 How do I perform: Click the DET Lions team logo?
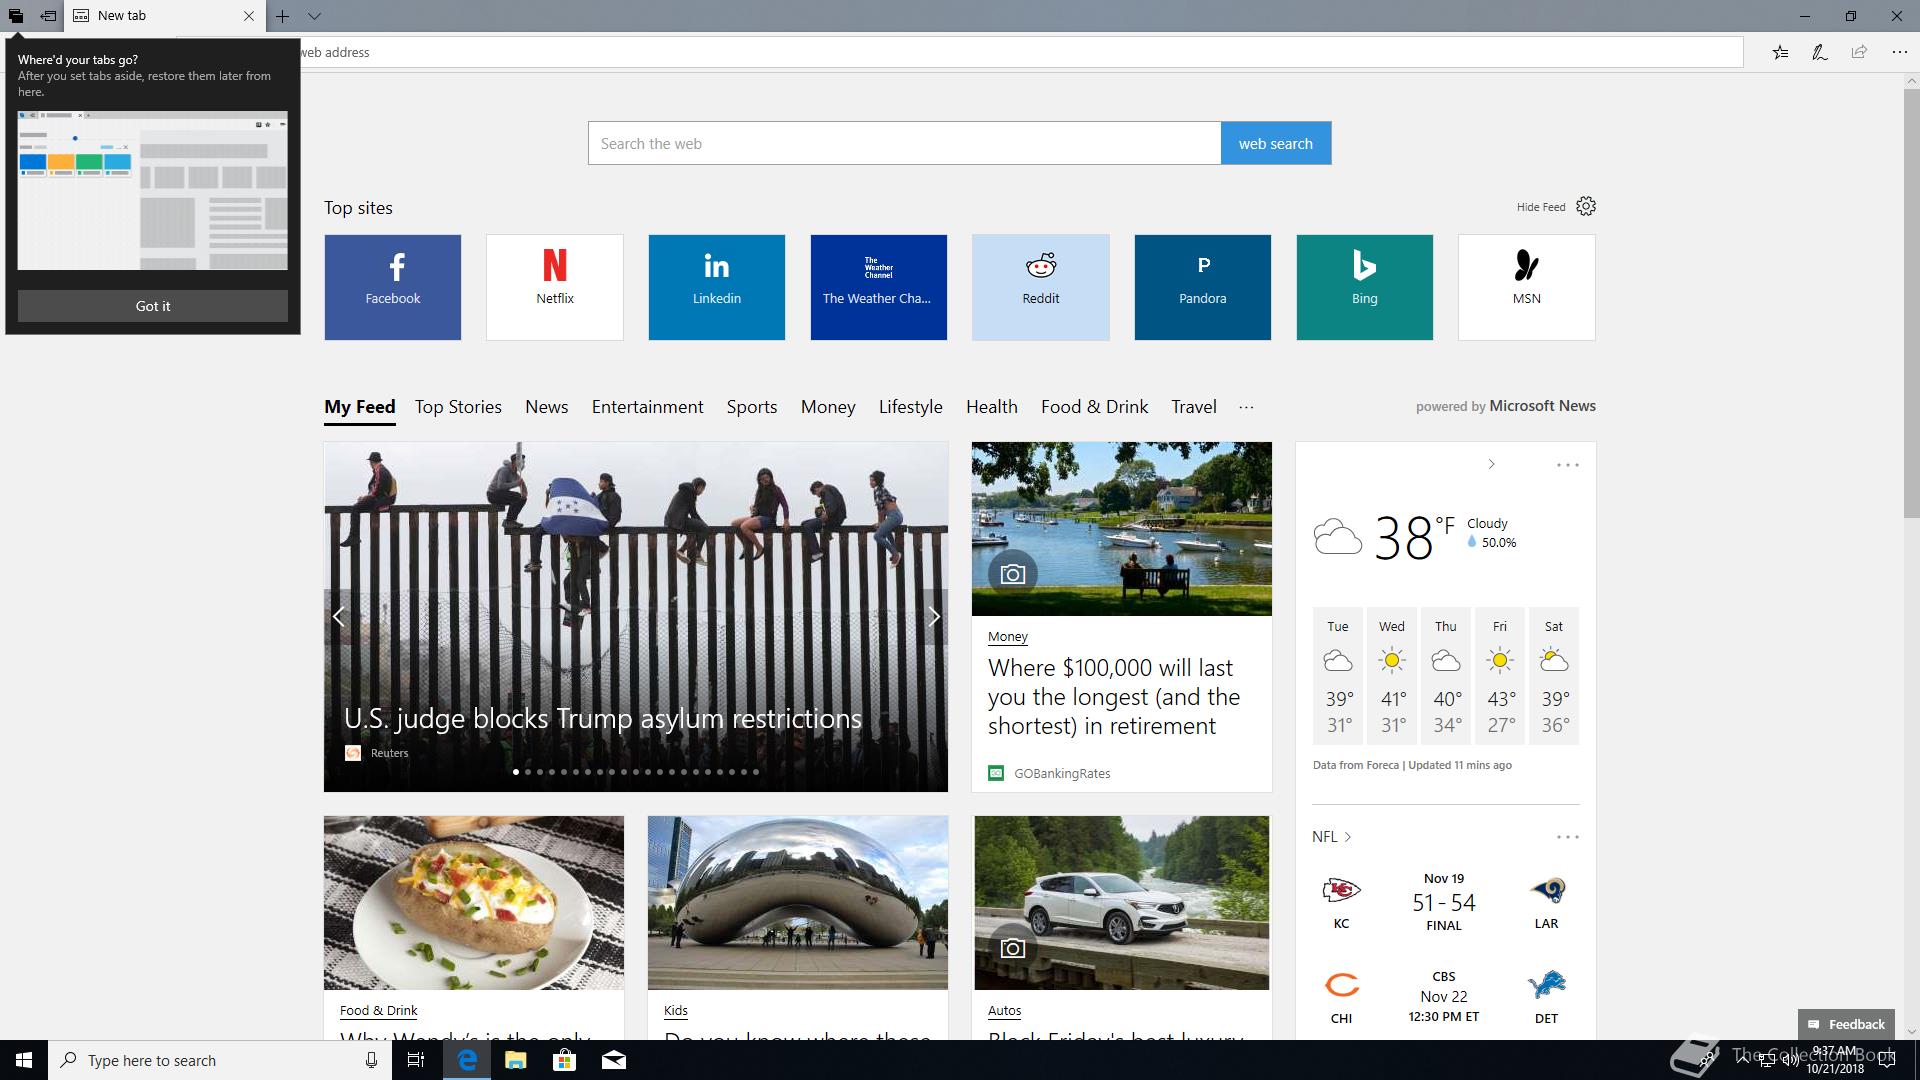pyautogui.click(x=1547, y=985)
